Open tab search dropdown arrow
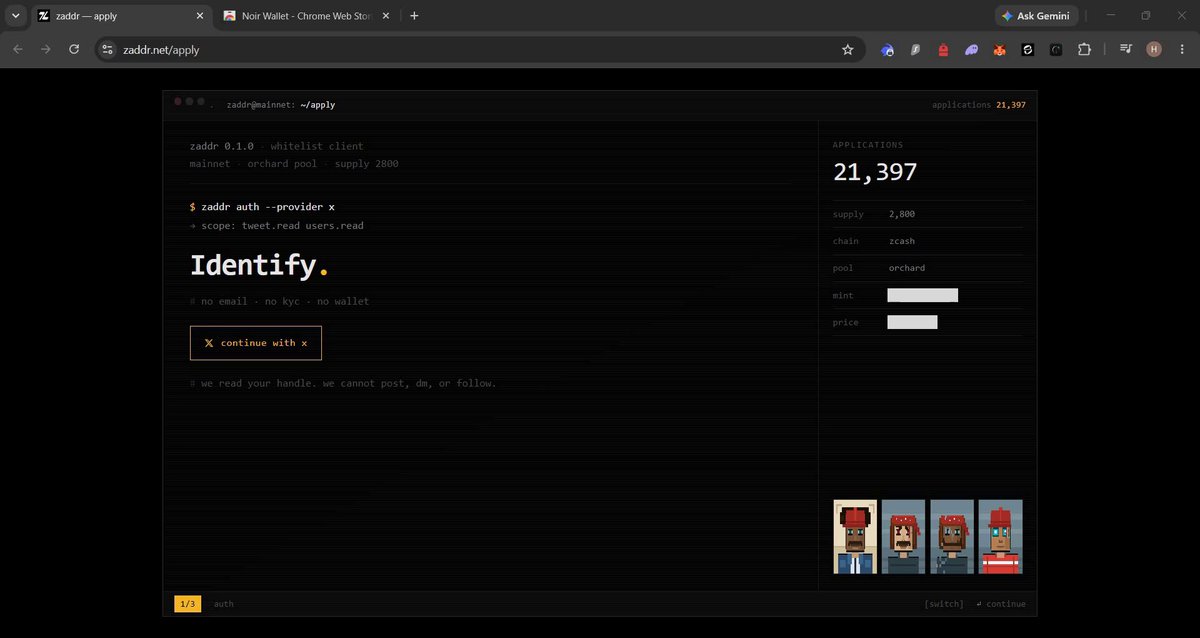This screenshot has width=1200, height=638. [x=15, y=16]
